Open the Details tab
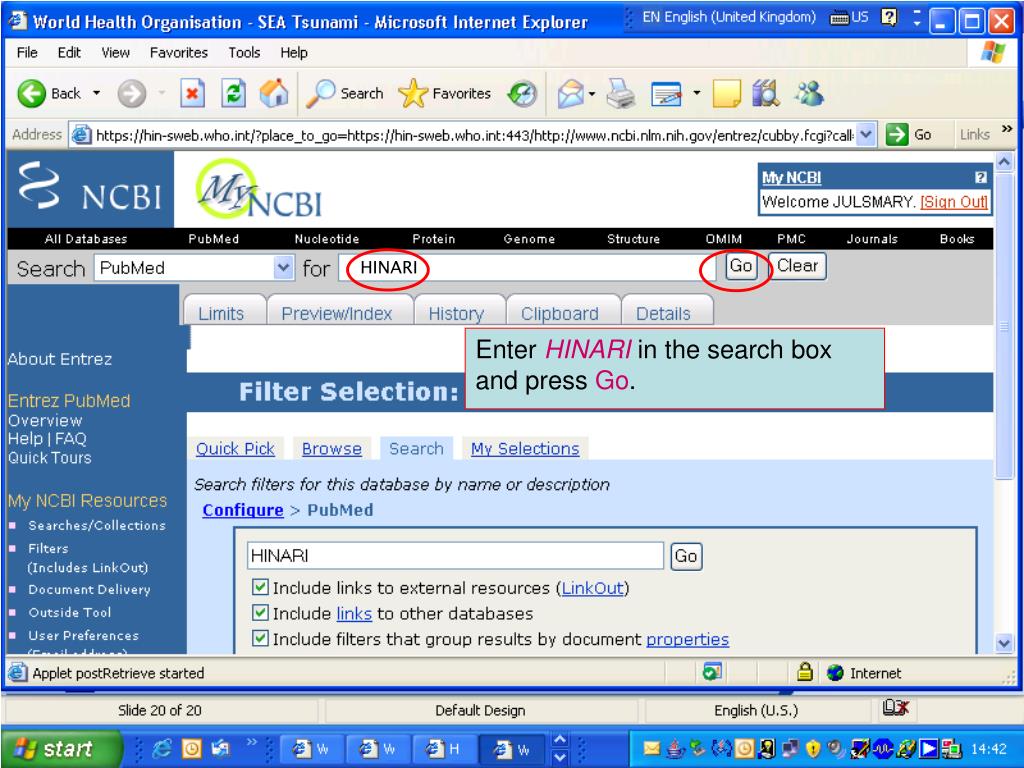This screenshot has height=768, width=1024. pyautogui.click(x=664, y=312)
